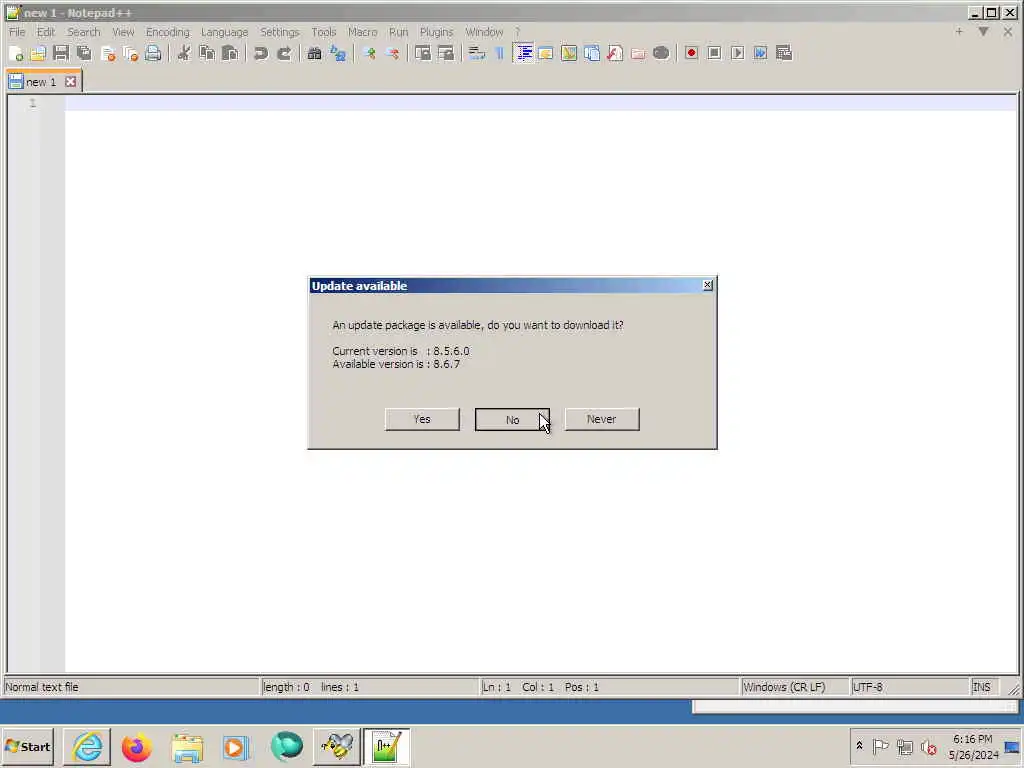The width and height of the screenshot is (1024, 768).
Task: Open the File menu
Action: tap(17, 32)
